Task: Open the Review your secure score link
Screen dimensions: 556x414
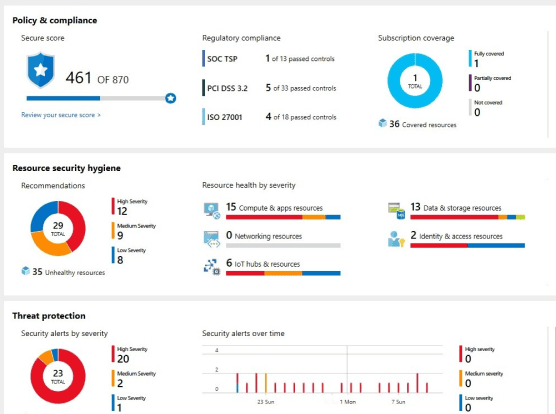Action: (61, 115)
